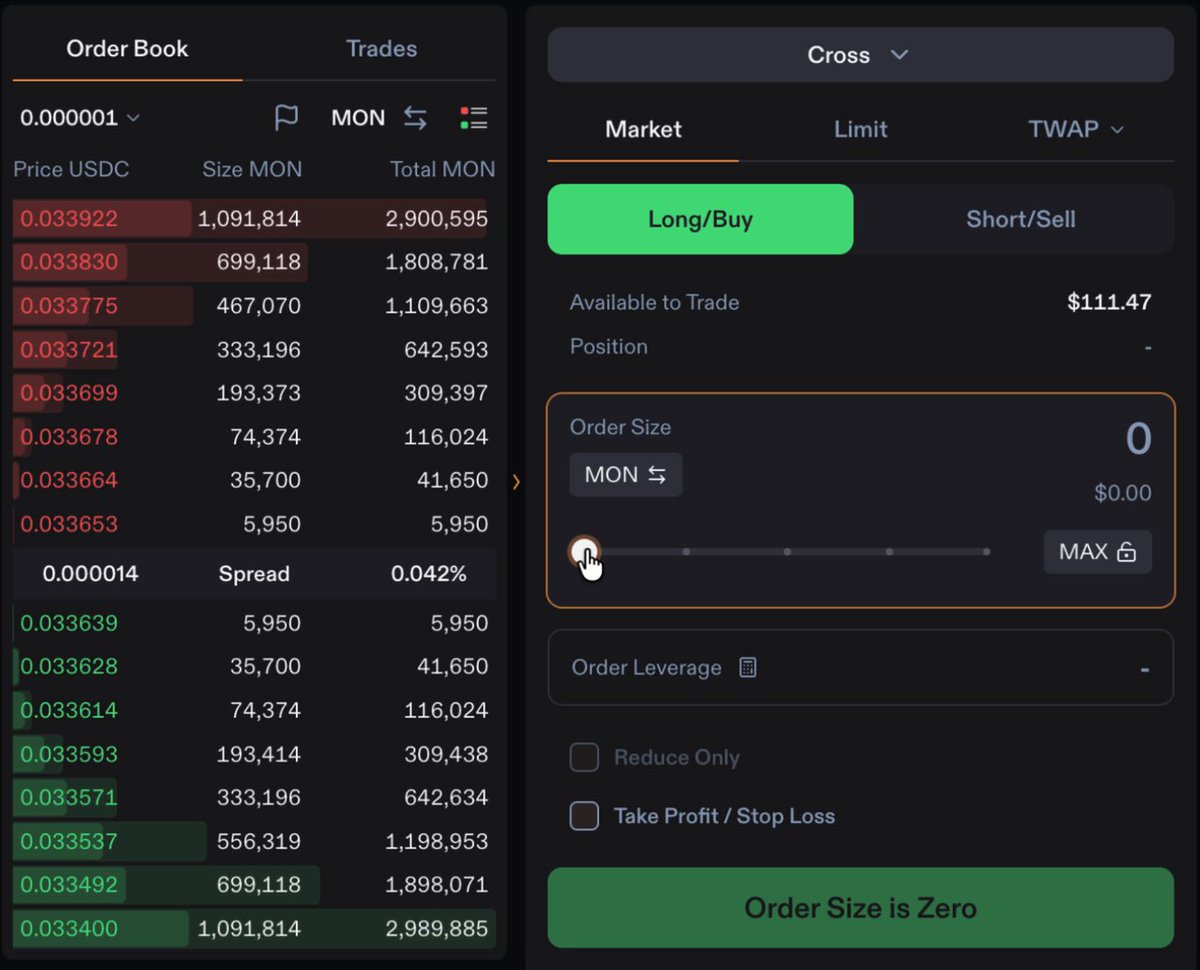Tick the Take Profit / Stop Loss checkbox
1200x970 pixels.
pos(584,816)
